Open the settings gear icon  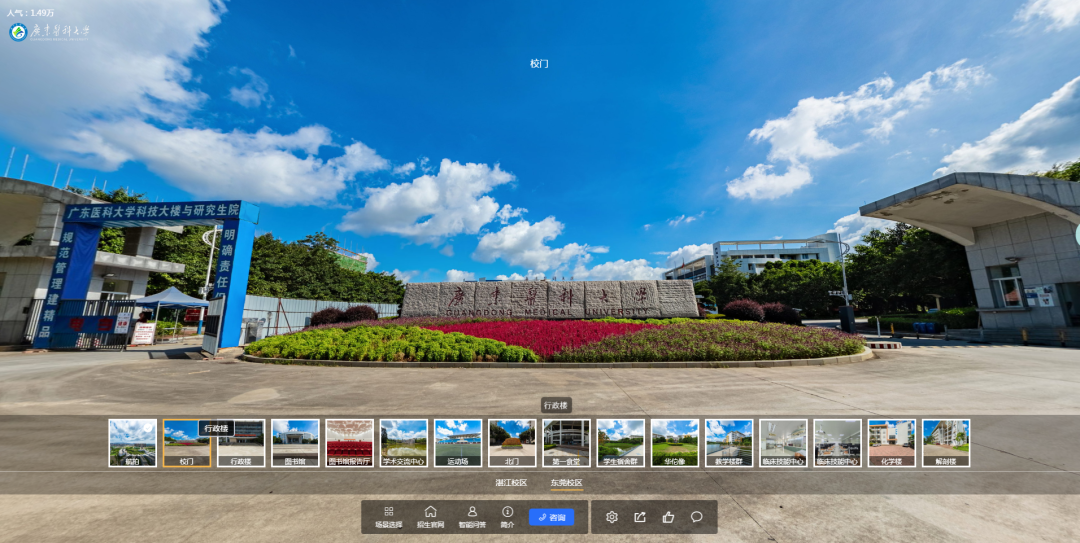612,517
